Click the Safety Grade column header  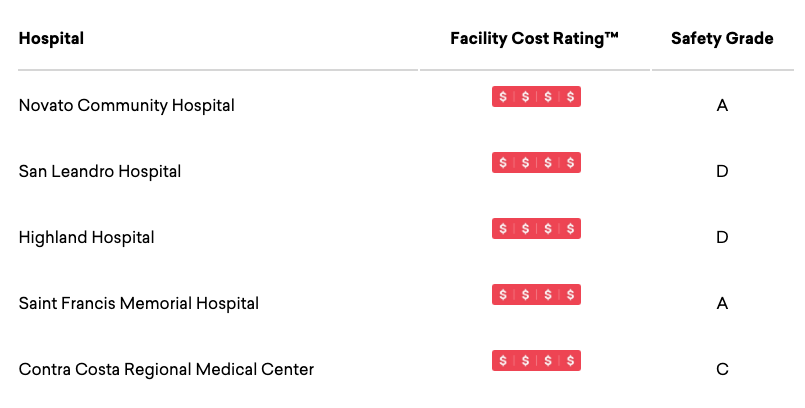click(722, 38)
